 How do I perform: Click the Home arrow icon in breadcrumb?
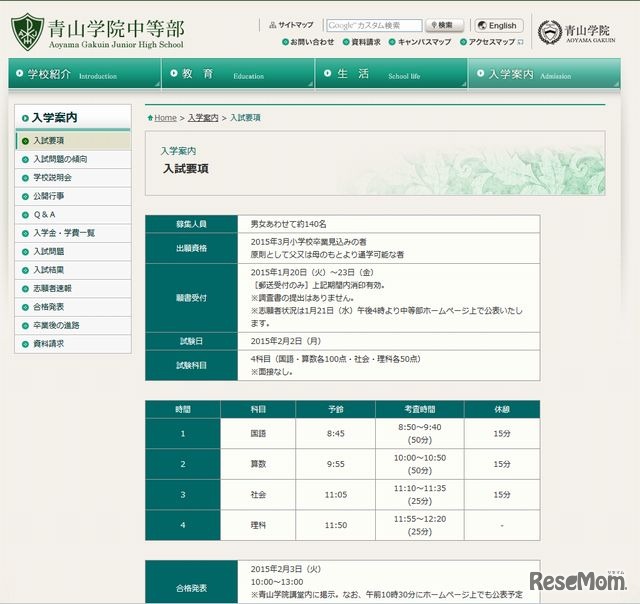tap(150, 118)
